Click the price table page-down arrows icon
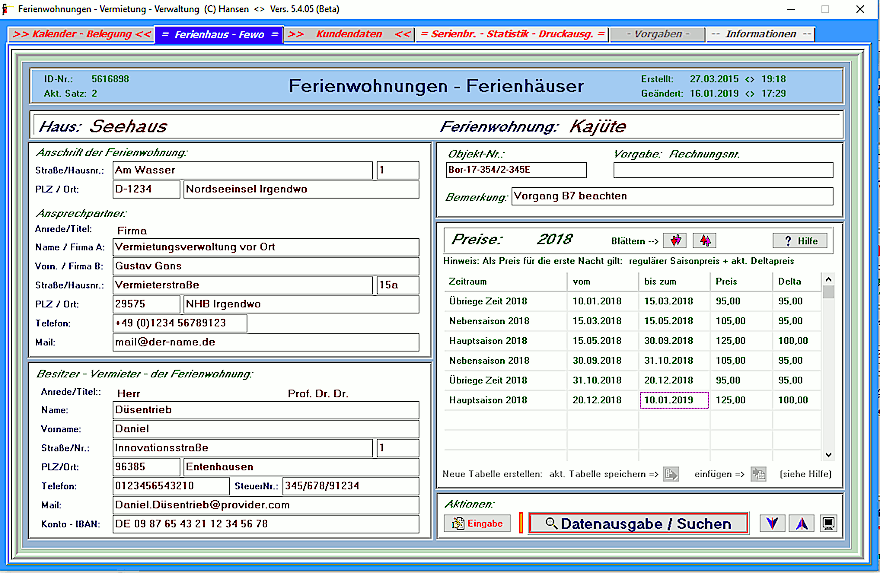This screenshot has width=880, height=573. [677, 241]
